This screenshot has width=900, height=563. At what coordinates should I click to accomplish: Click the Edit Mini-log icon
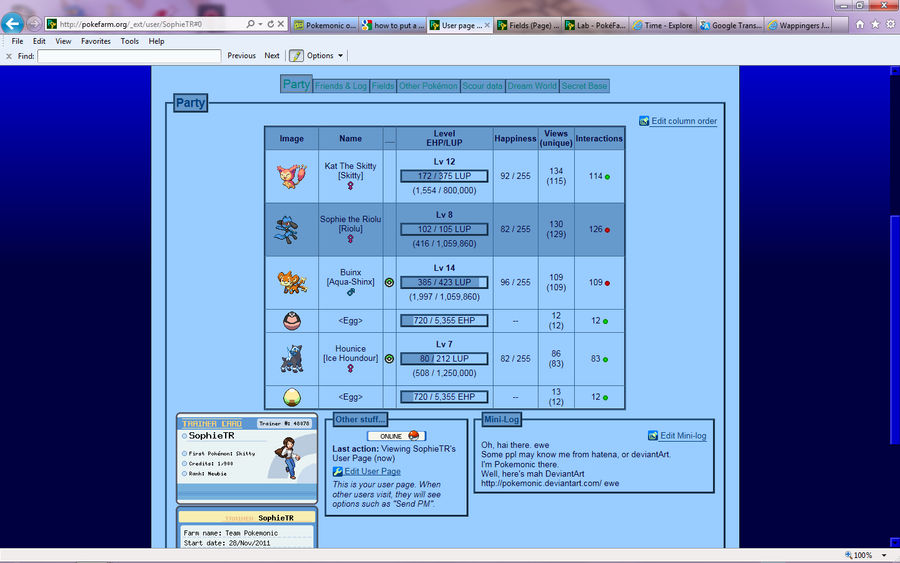tap(653, 436)
